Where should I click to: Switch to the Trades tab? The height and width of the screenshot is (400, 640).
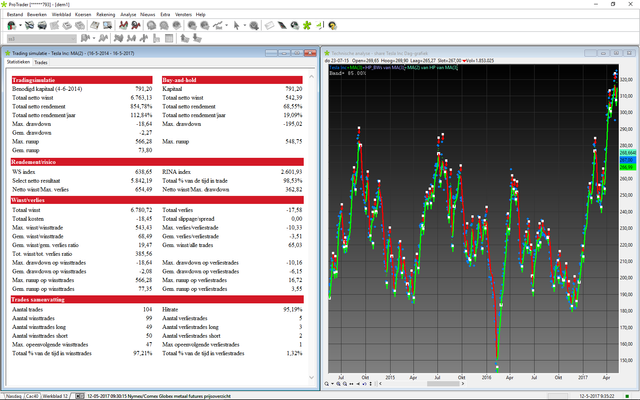tap(41, 62)
